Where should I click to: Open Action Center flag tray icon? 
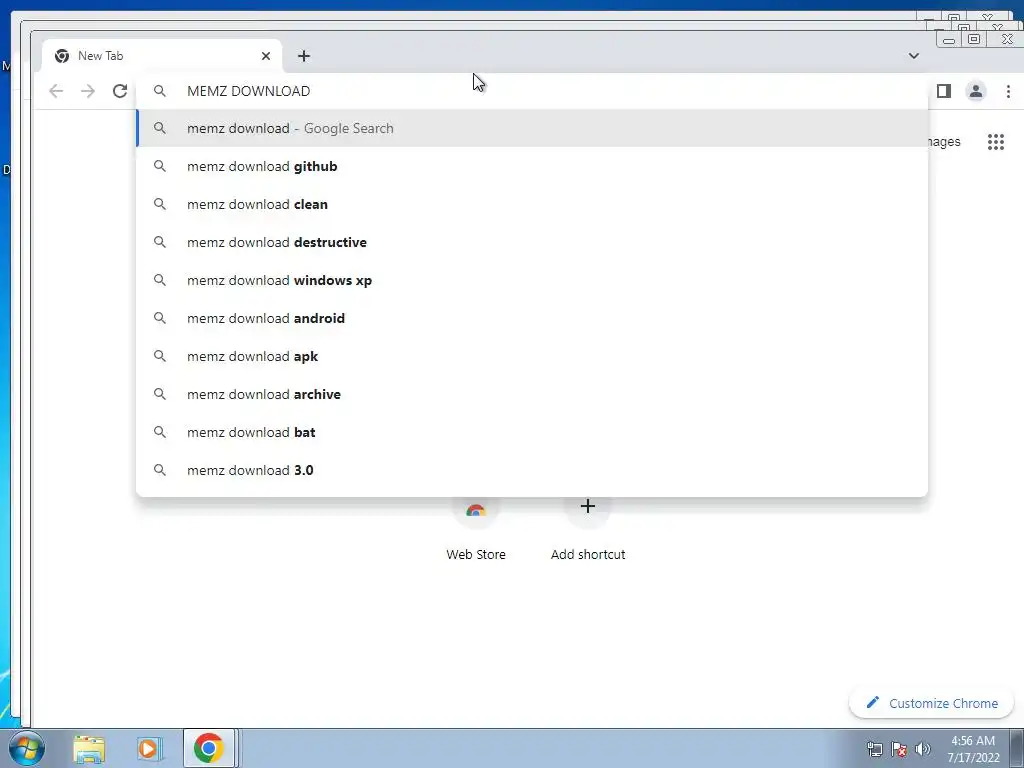899,749
